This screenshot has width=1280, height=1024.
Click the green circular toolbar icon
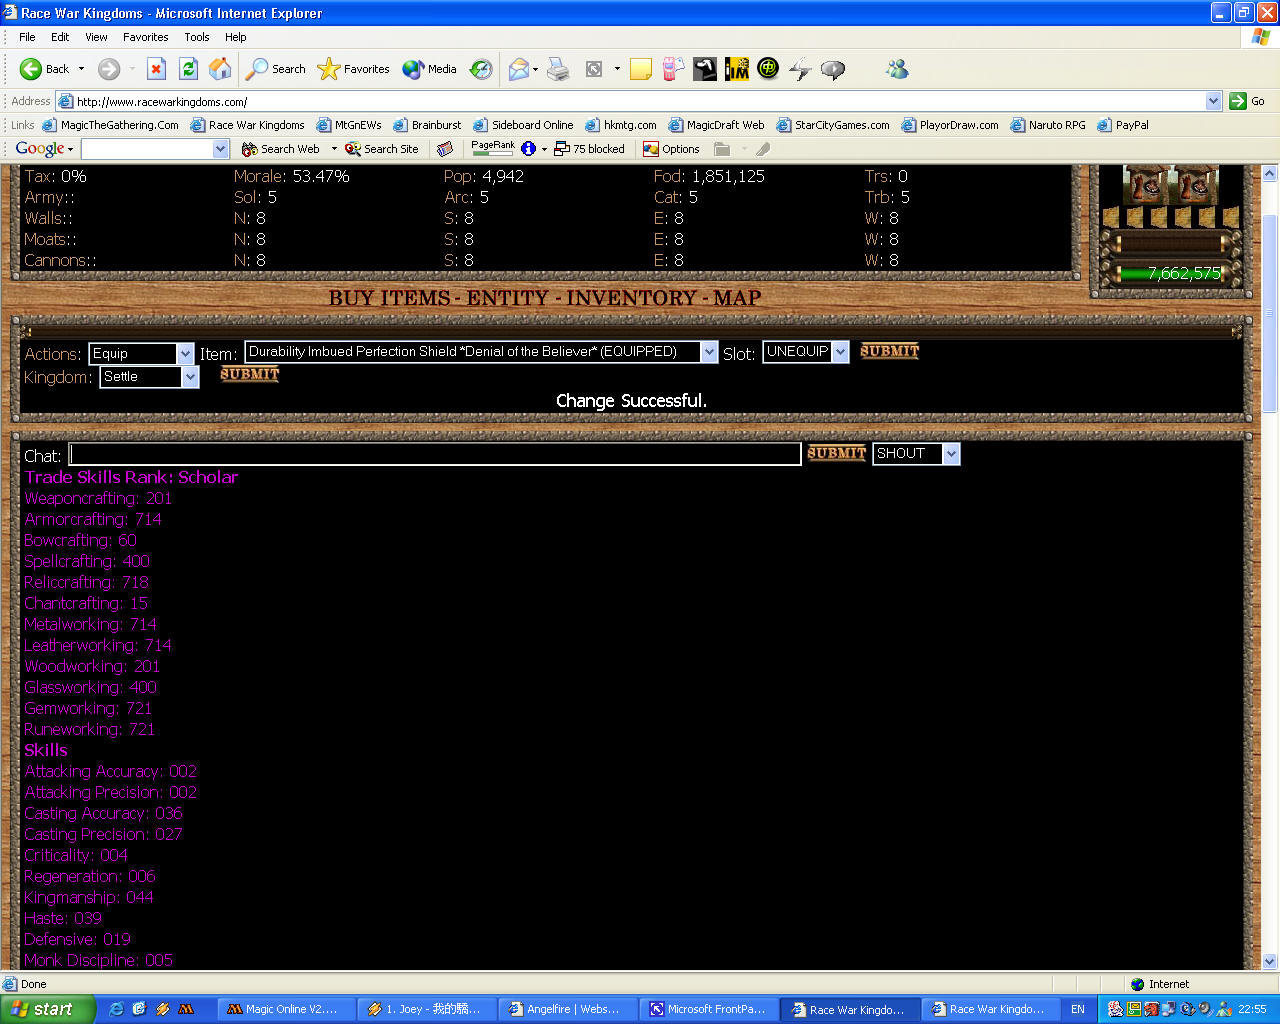pos(768,69)
